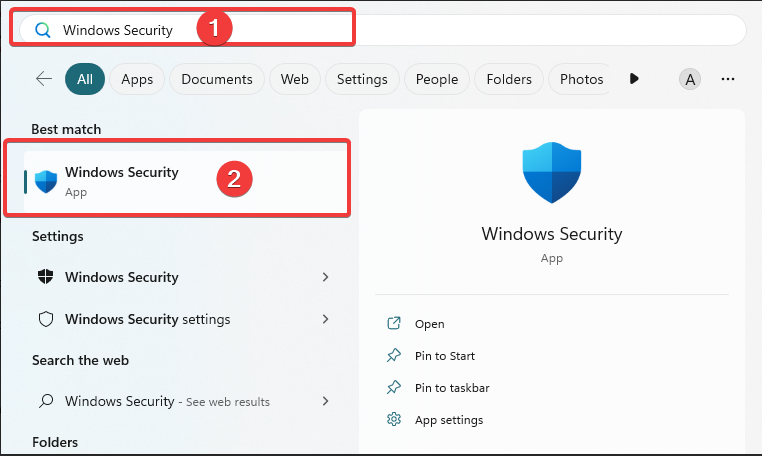The width and height of the screenshot is (762, 456).
Task: Click the web search magnifier icon
Action: click(x=46, y=401)
